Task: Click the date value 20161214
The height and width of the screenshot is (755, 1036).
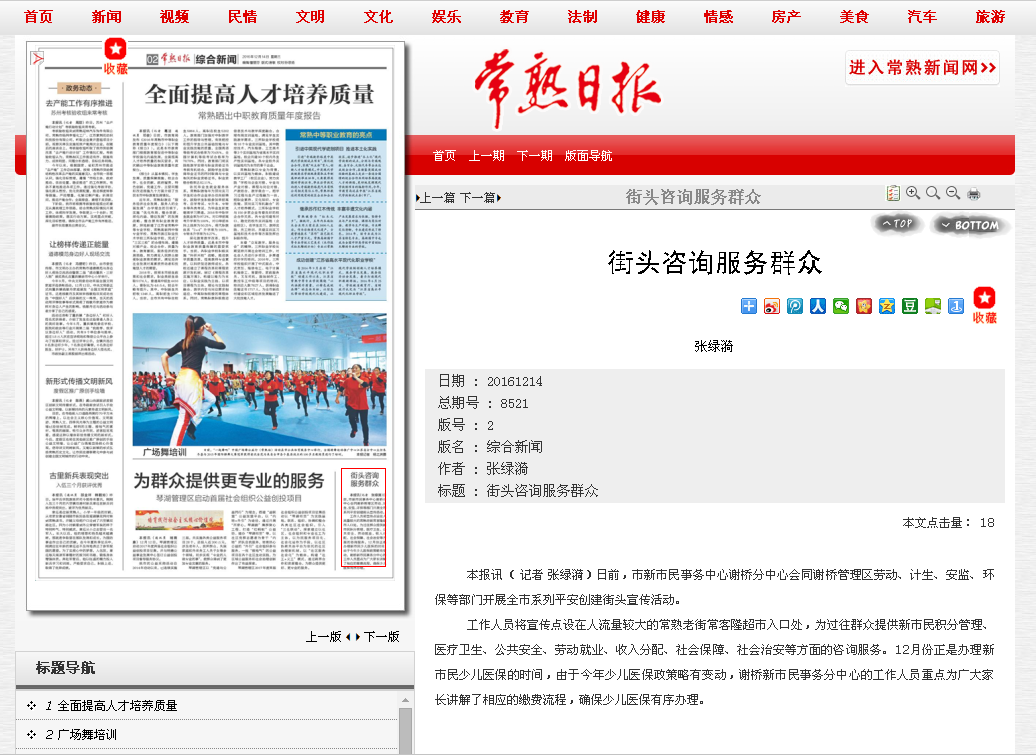Action: pos(515,381)
